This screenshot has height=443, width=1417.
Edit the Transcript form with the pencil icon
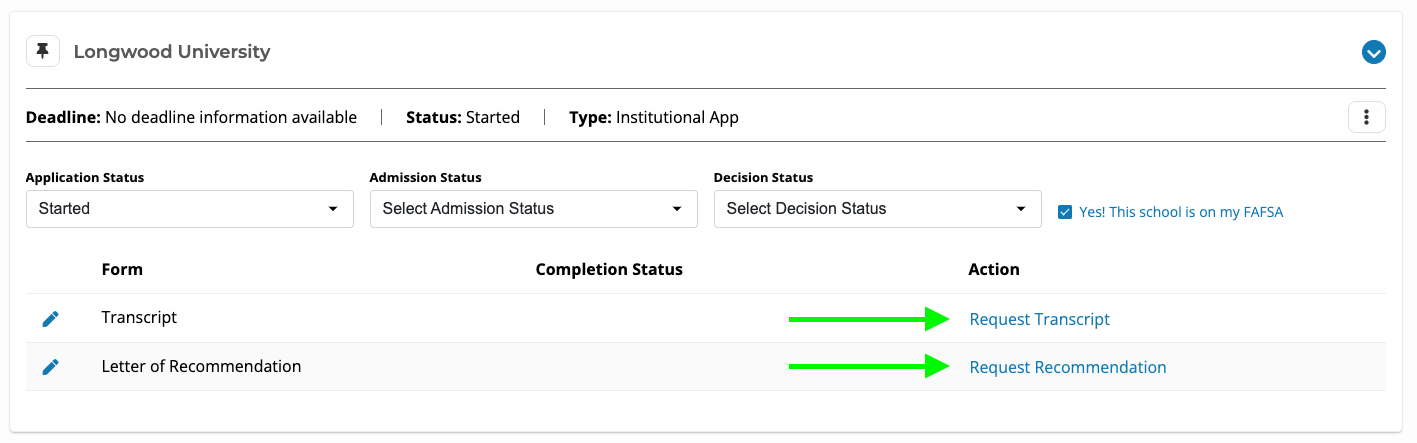pos(50,319)
